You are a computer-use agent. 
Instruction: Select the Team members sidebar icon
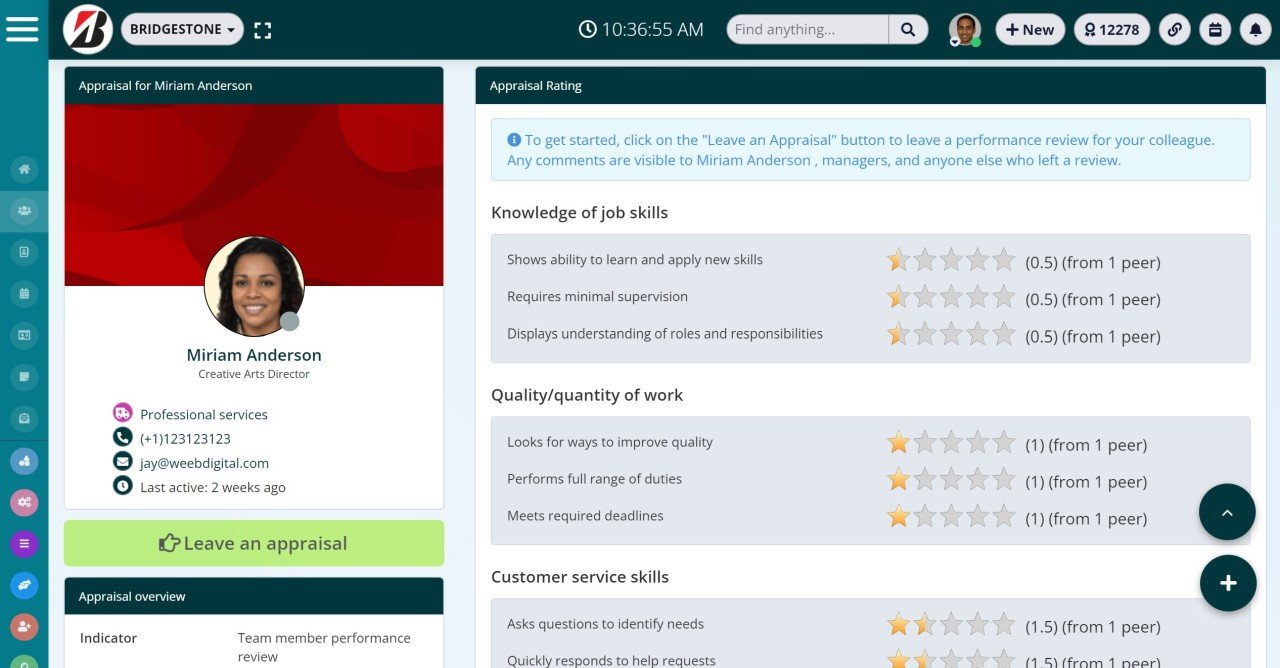[x=24, y=210]
